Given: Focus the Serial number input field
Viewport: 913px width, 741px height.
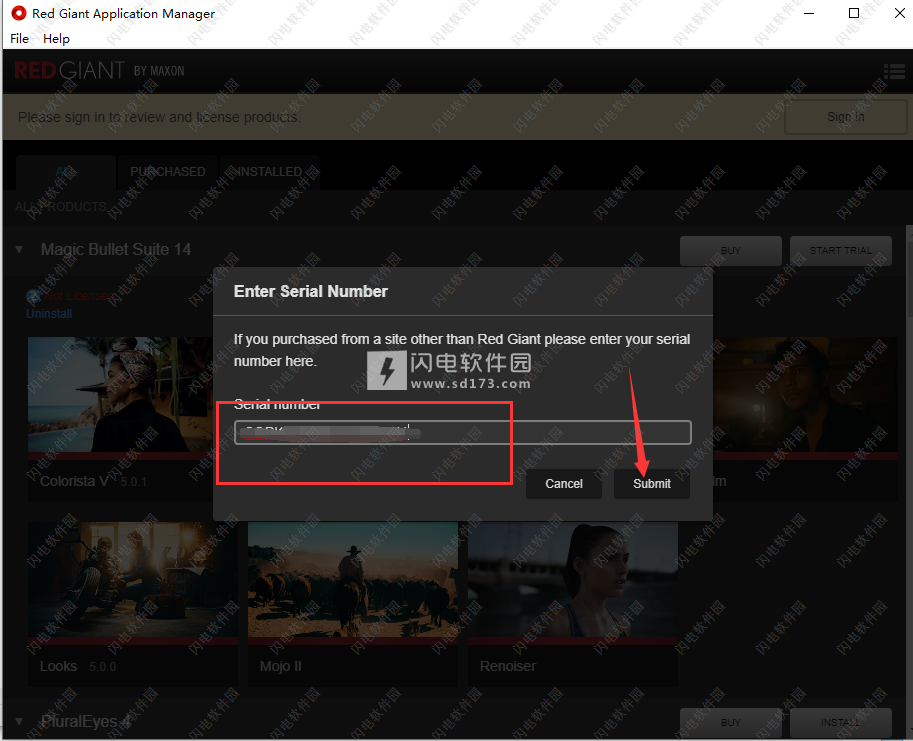Looking at the screenshot, I should pyautogui.click(x=463, y=432).
